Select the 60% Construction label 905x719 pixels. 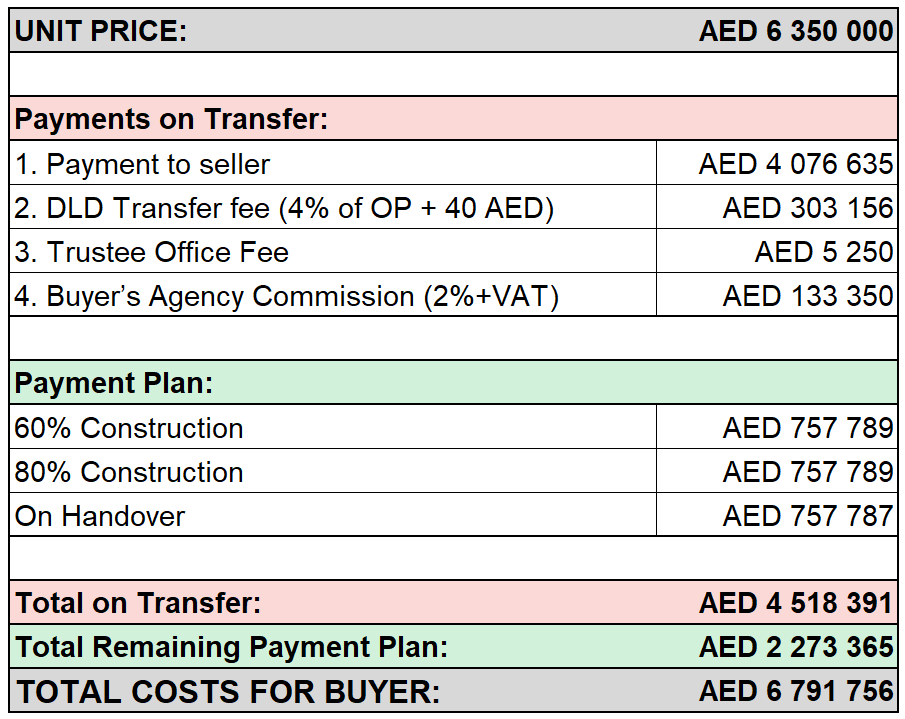(x=129, y=428)
